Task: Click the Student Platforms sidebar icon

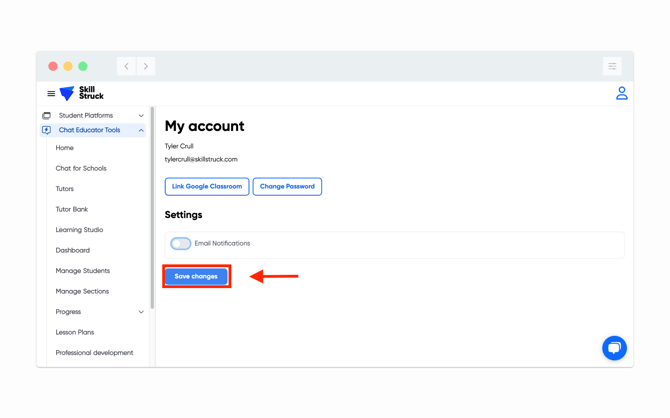Action: point(46,116)
